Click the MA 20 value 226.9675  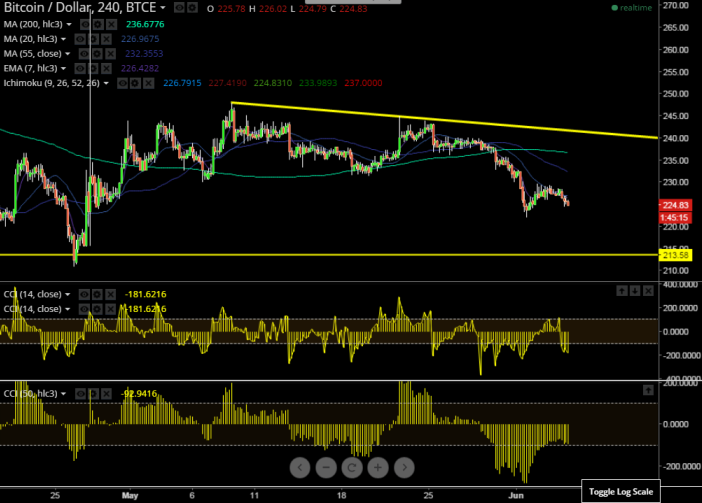(x=140, y=39)
